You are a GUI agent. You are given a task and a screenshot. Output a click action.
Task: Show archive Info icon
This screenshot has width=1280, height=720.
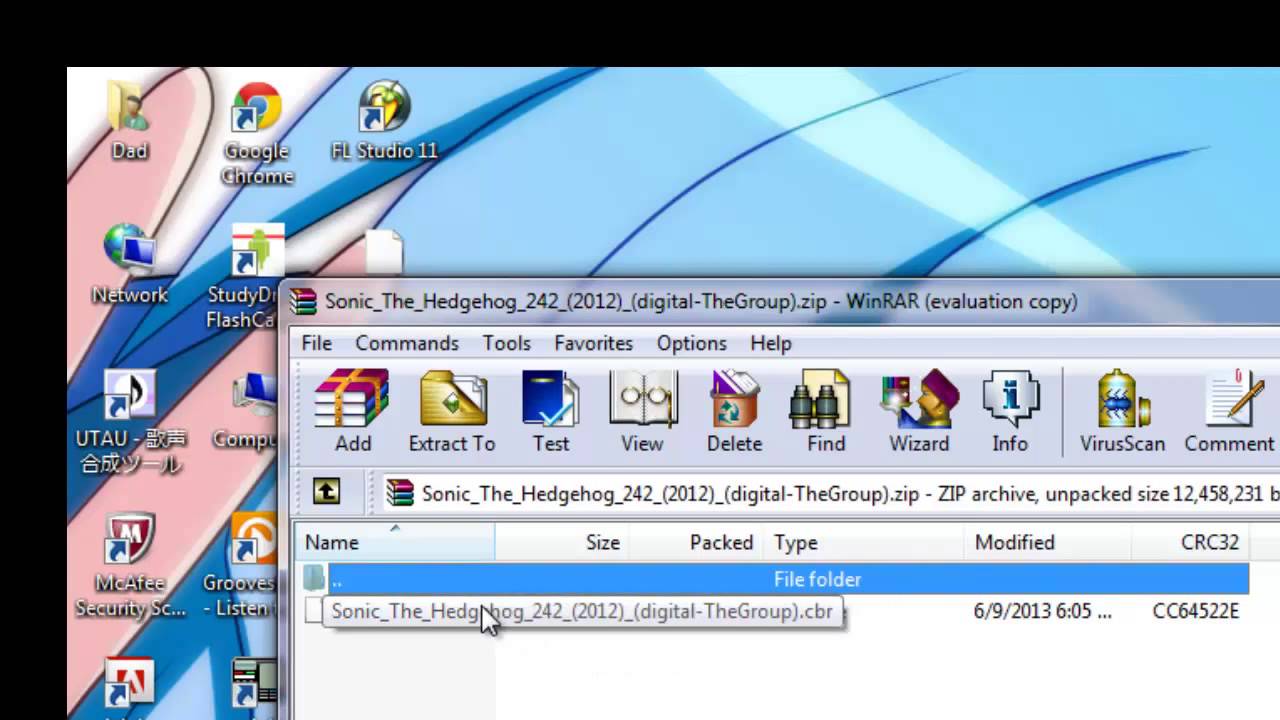tap(1010, 411)
